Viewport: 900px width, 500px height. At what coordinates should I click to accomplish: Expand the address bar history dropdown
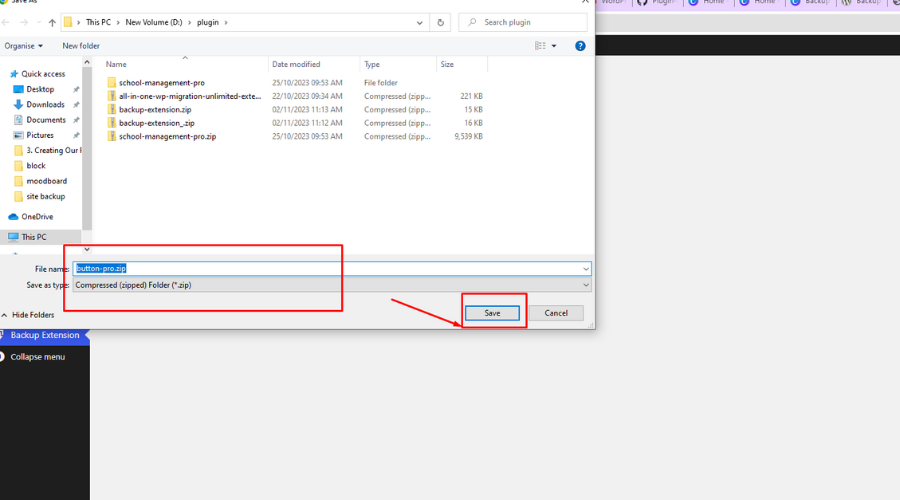(x=420, y=23)
